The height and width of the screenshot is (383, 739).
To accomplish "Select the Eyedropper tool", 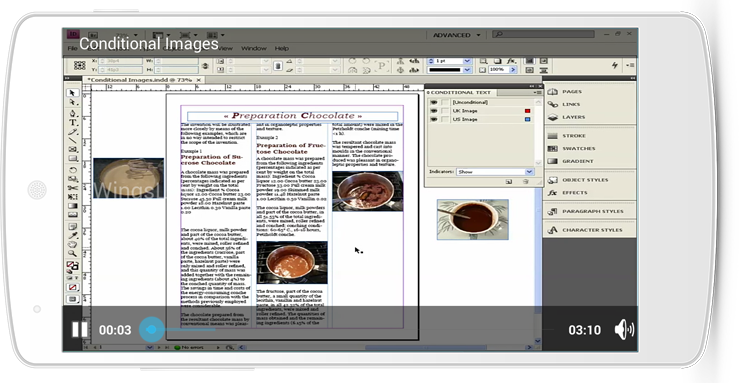I will [x=72, y=236].
